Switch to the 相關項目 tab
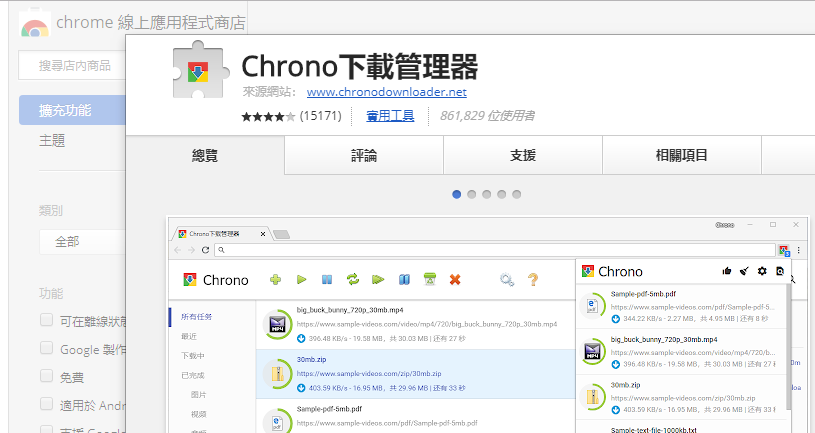Viewport: 815px width, 433px height. click(x=682, y=155)
